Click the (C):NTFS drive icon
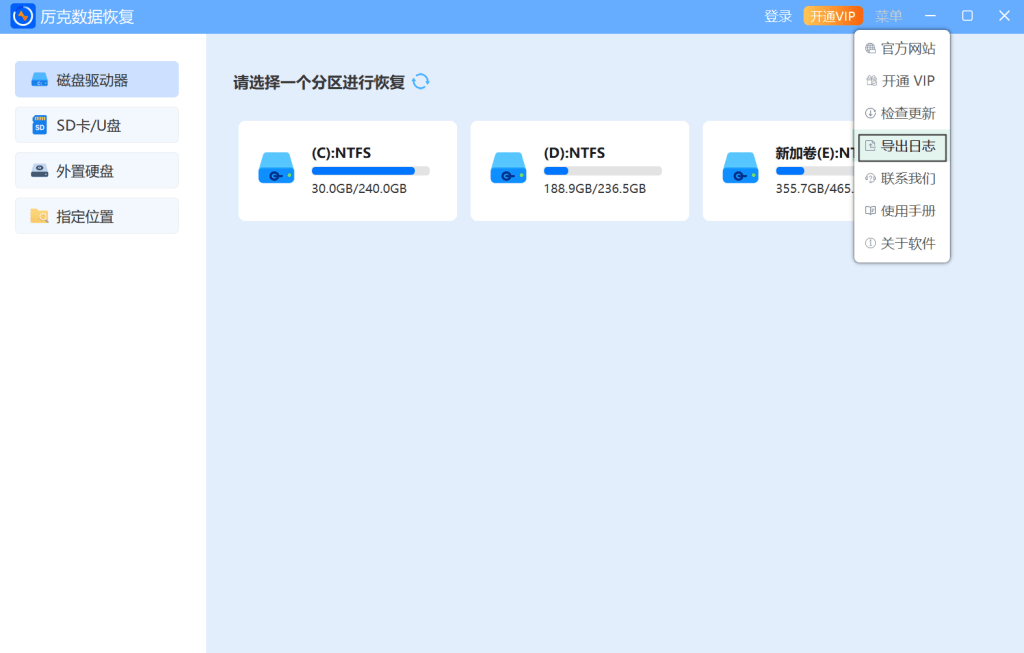 click(276, 168)
